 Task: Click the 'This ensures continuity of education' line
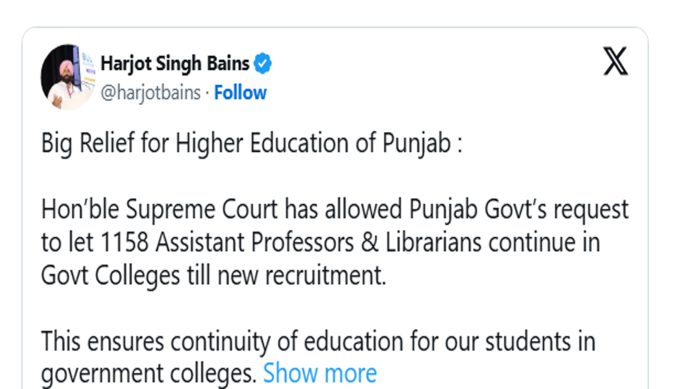pyautogui.click(x=318, y=341)
